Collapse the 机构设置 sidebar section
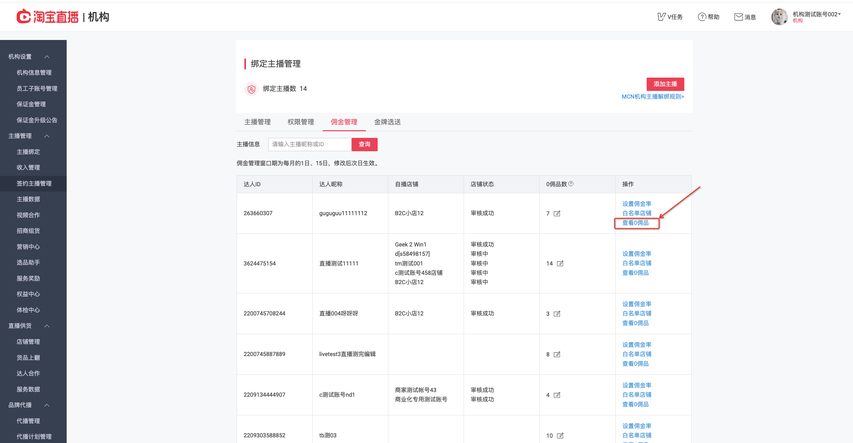Screen dimensions: 853x443 click(x=47, y=57)
